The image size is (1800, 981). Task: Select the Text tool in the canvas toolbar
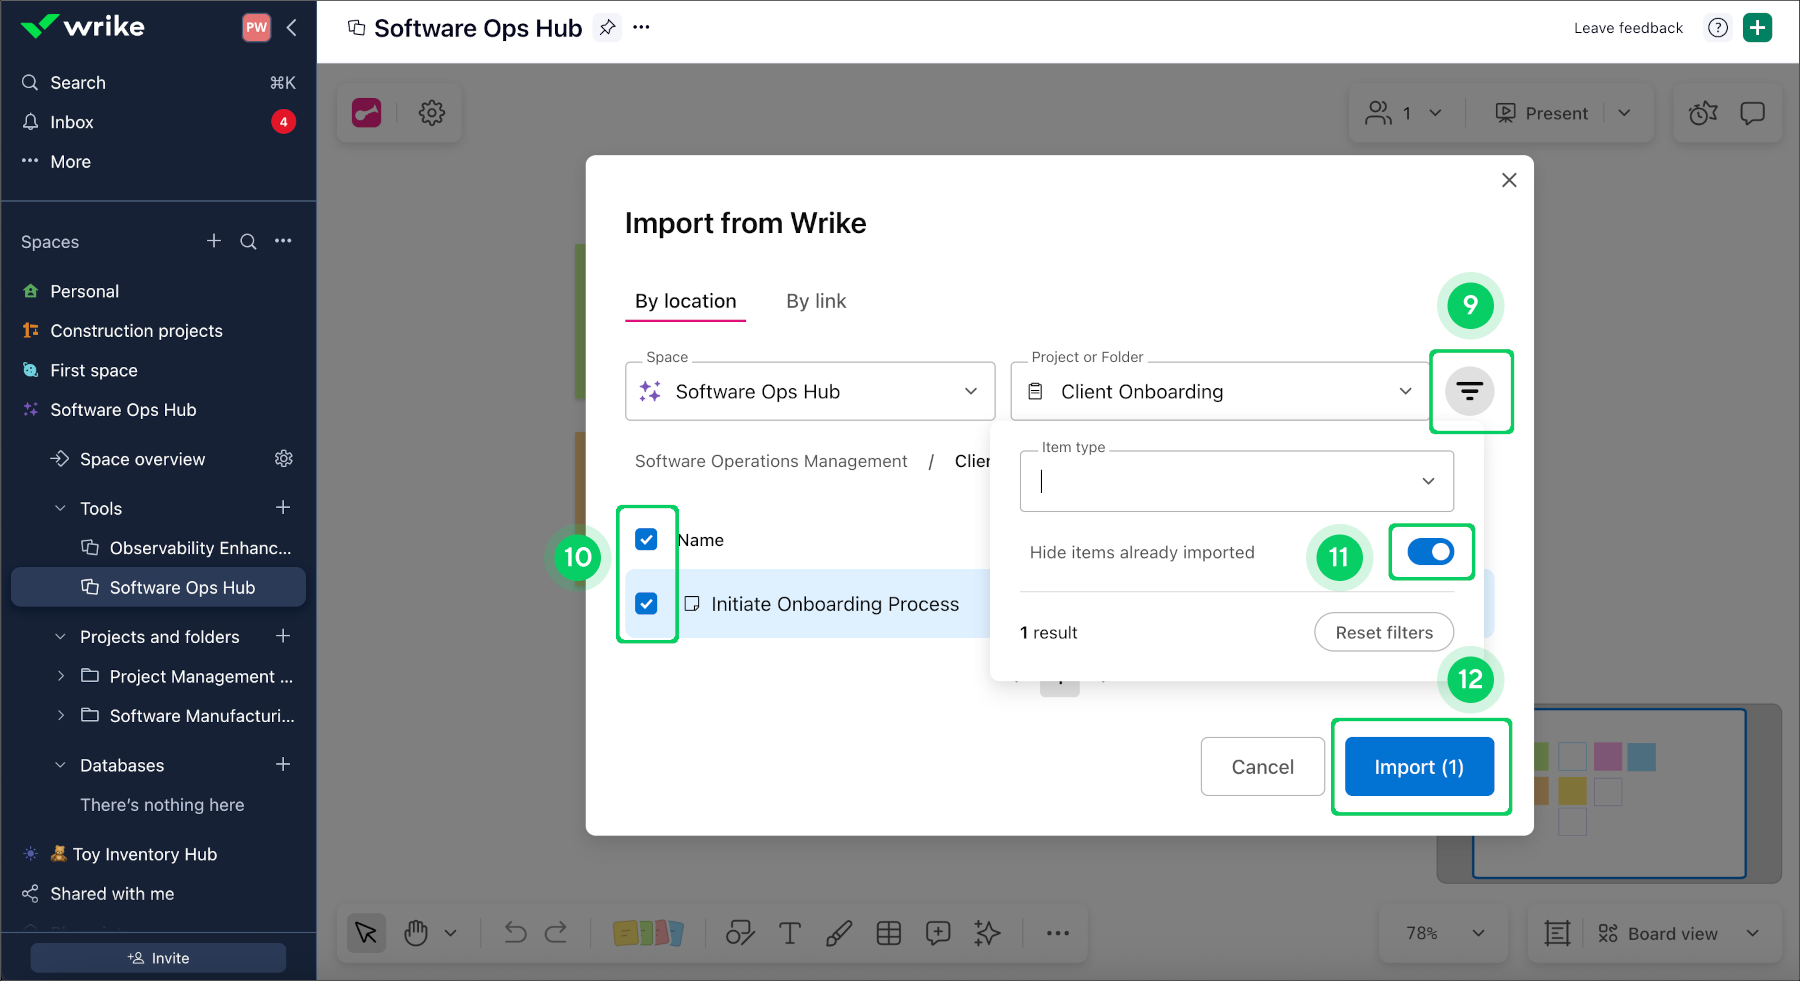[790, 933]
